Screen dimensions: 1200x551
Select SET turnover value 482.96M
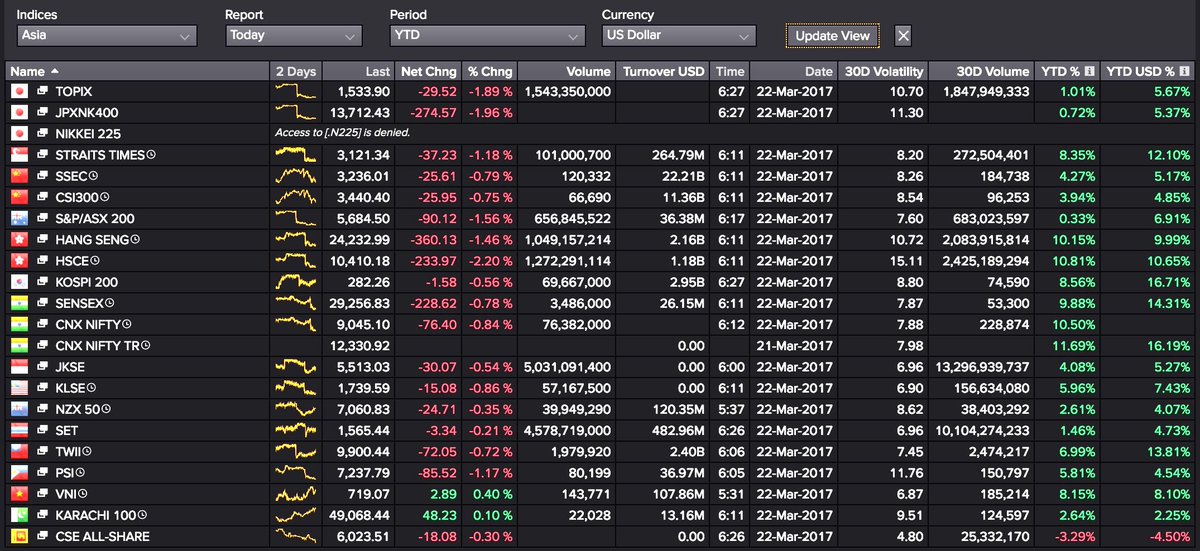tap(677, 431)
